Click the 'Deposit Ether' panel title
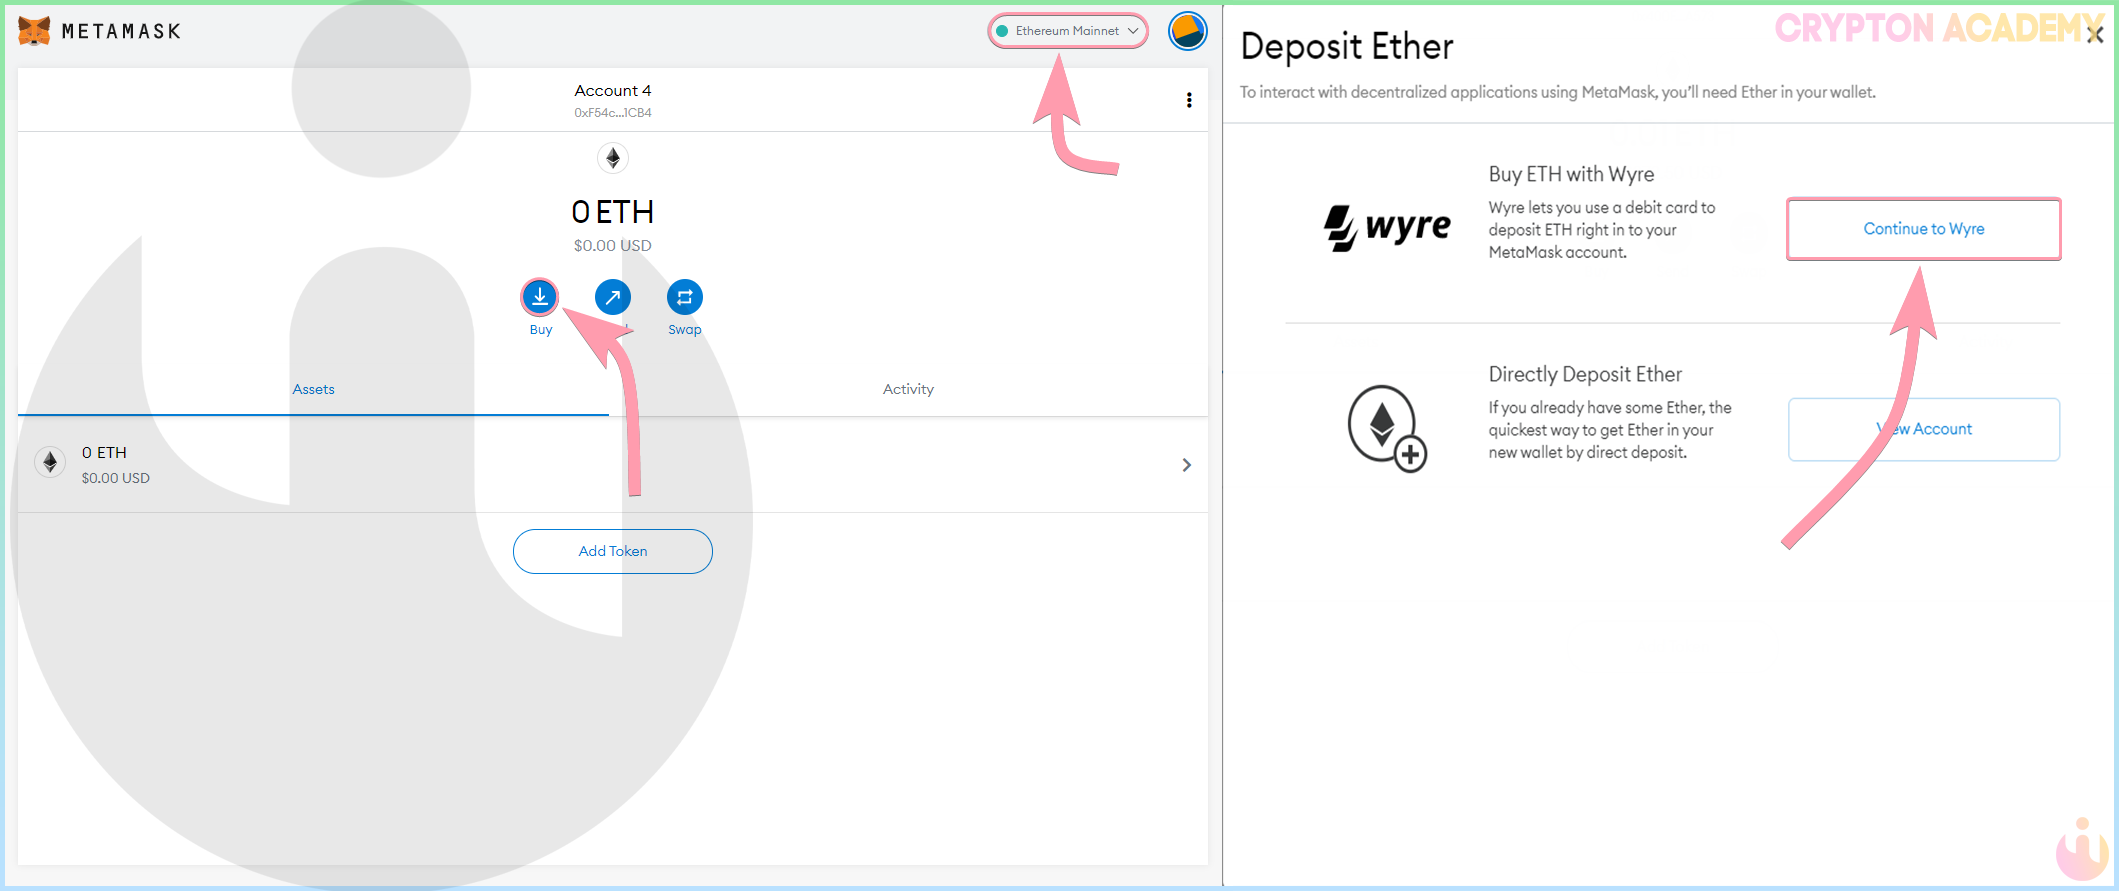 [1347, 47]
